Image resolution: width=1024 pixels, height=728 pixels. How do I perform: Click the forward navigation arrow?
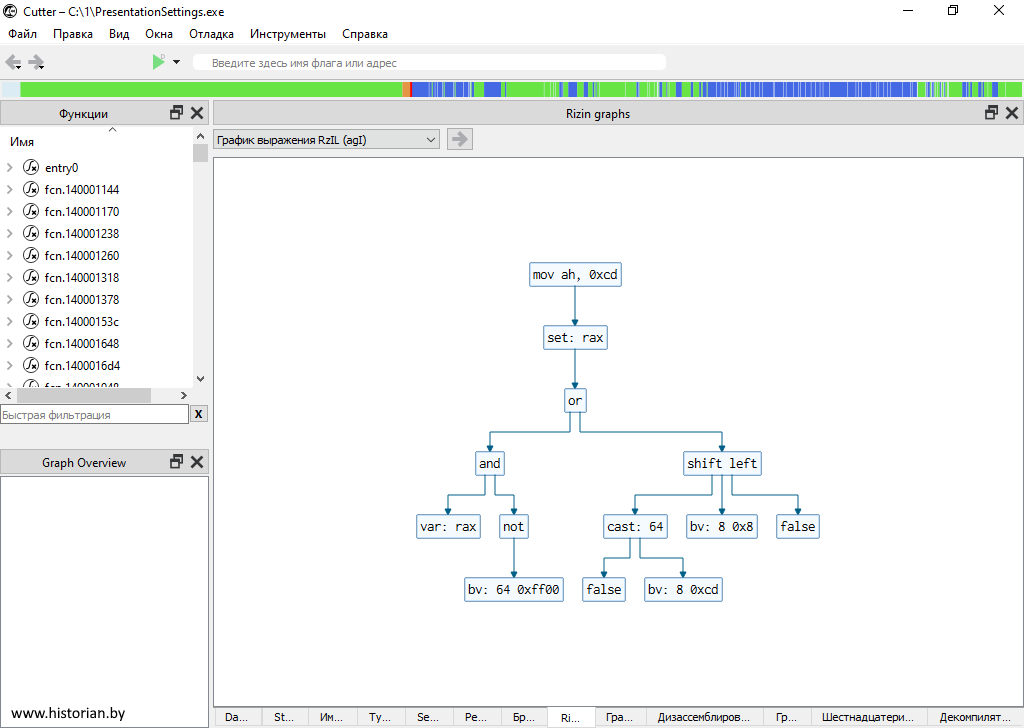tap(37, 62)
